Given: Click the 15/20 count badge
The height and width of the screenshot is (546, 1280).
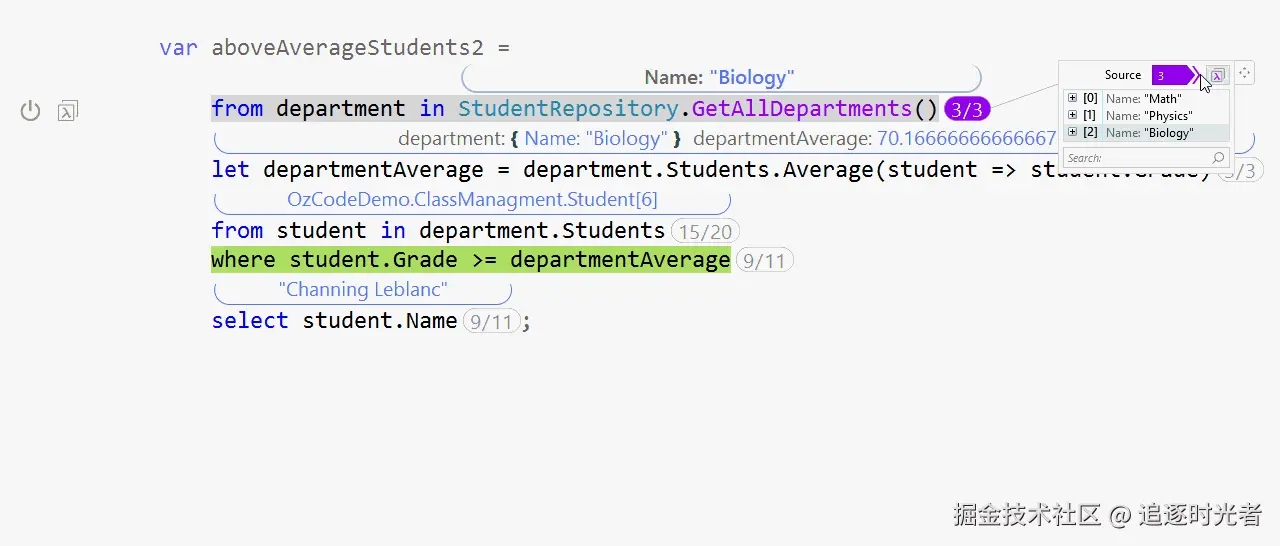Looking at the screenshot, I should pyautogui.click(x=704, y=232).
